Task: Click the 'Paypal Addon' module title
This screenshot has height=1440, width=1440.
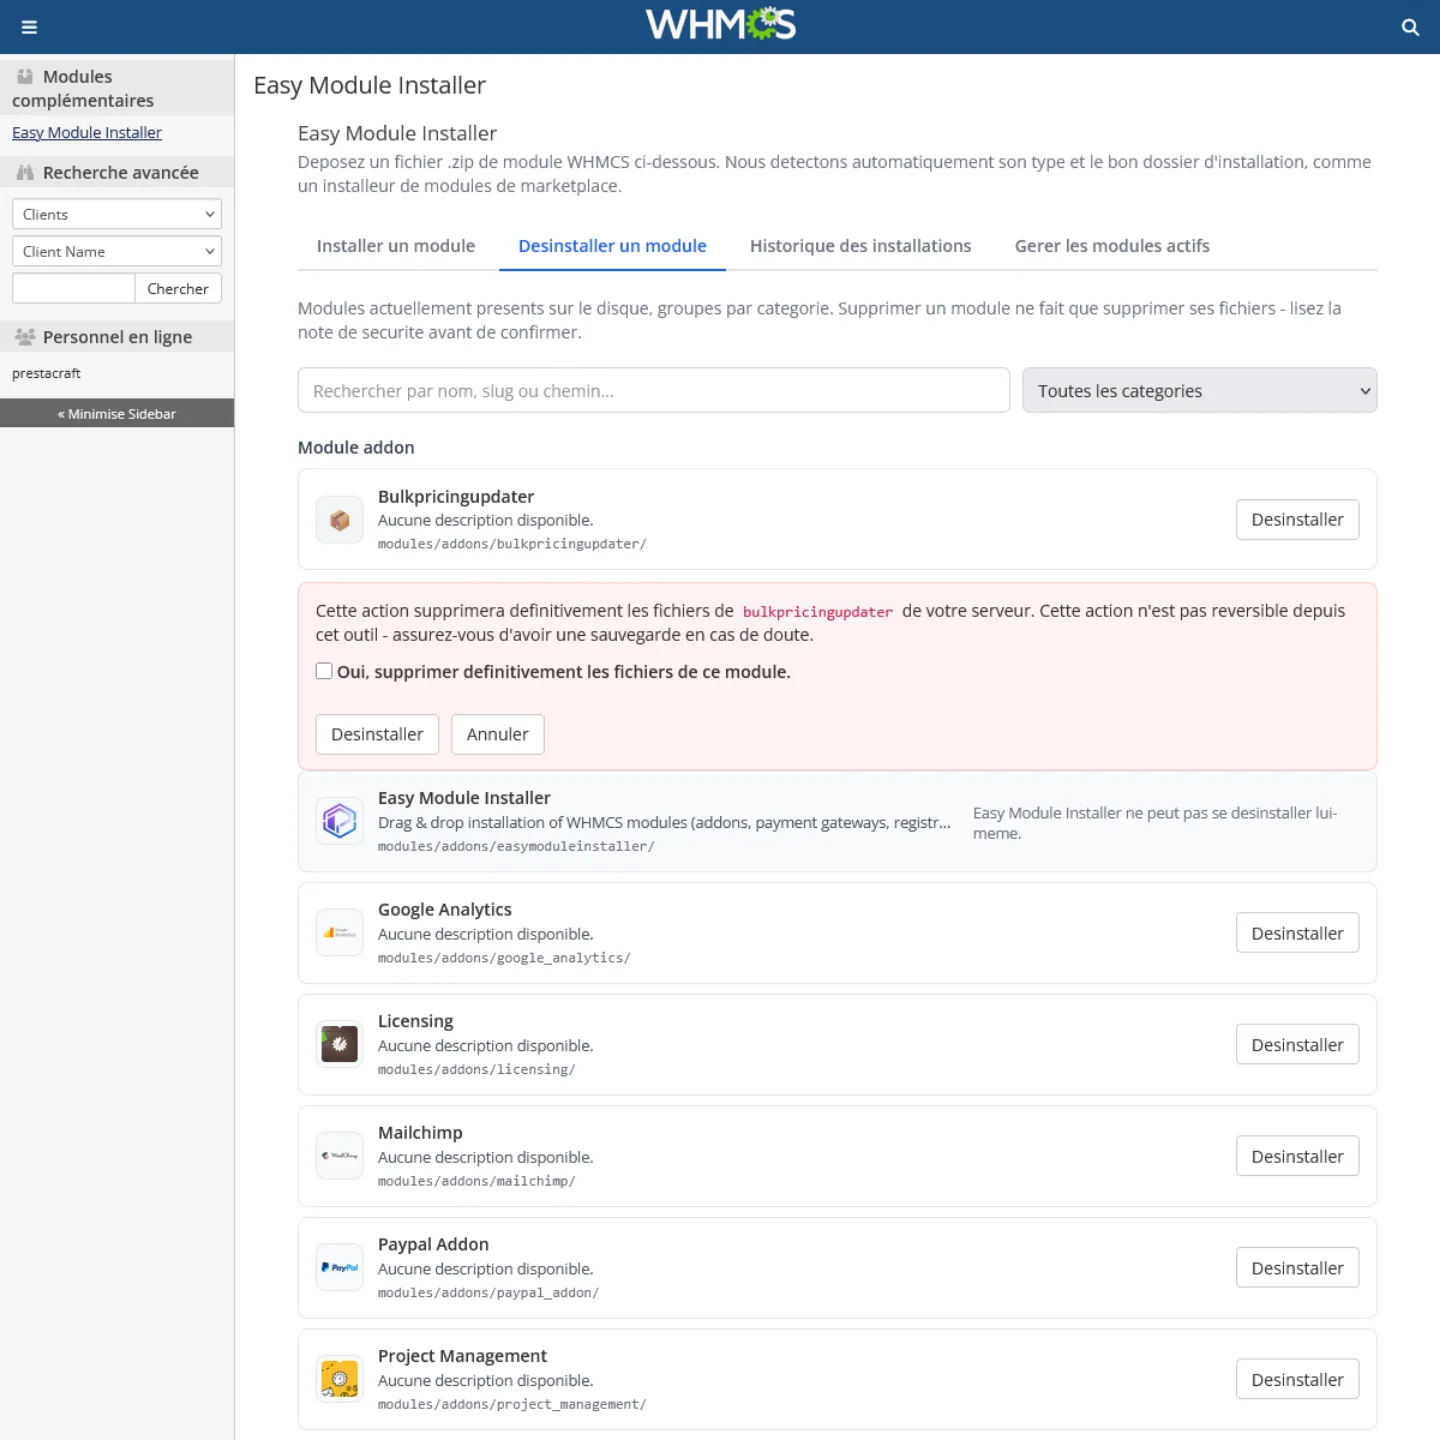Action: coord(433,1244)
